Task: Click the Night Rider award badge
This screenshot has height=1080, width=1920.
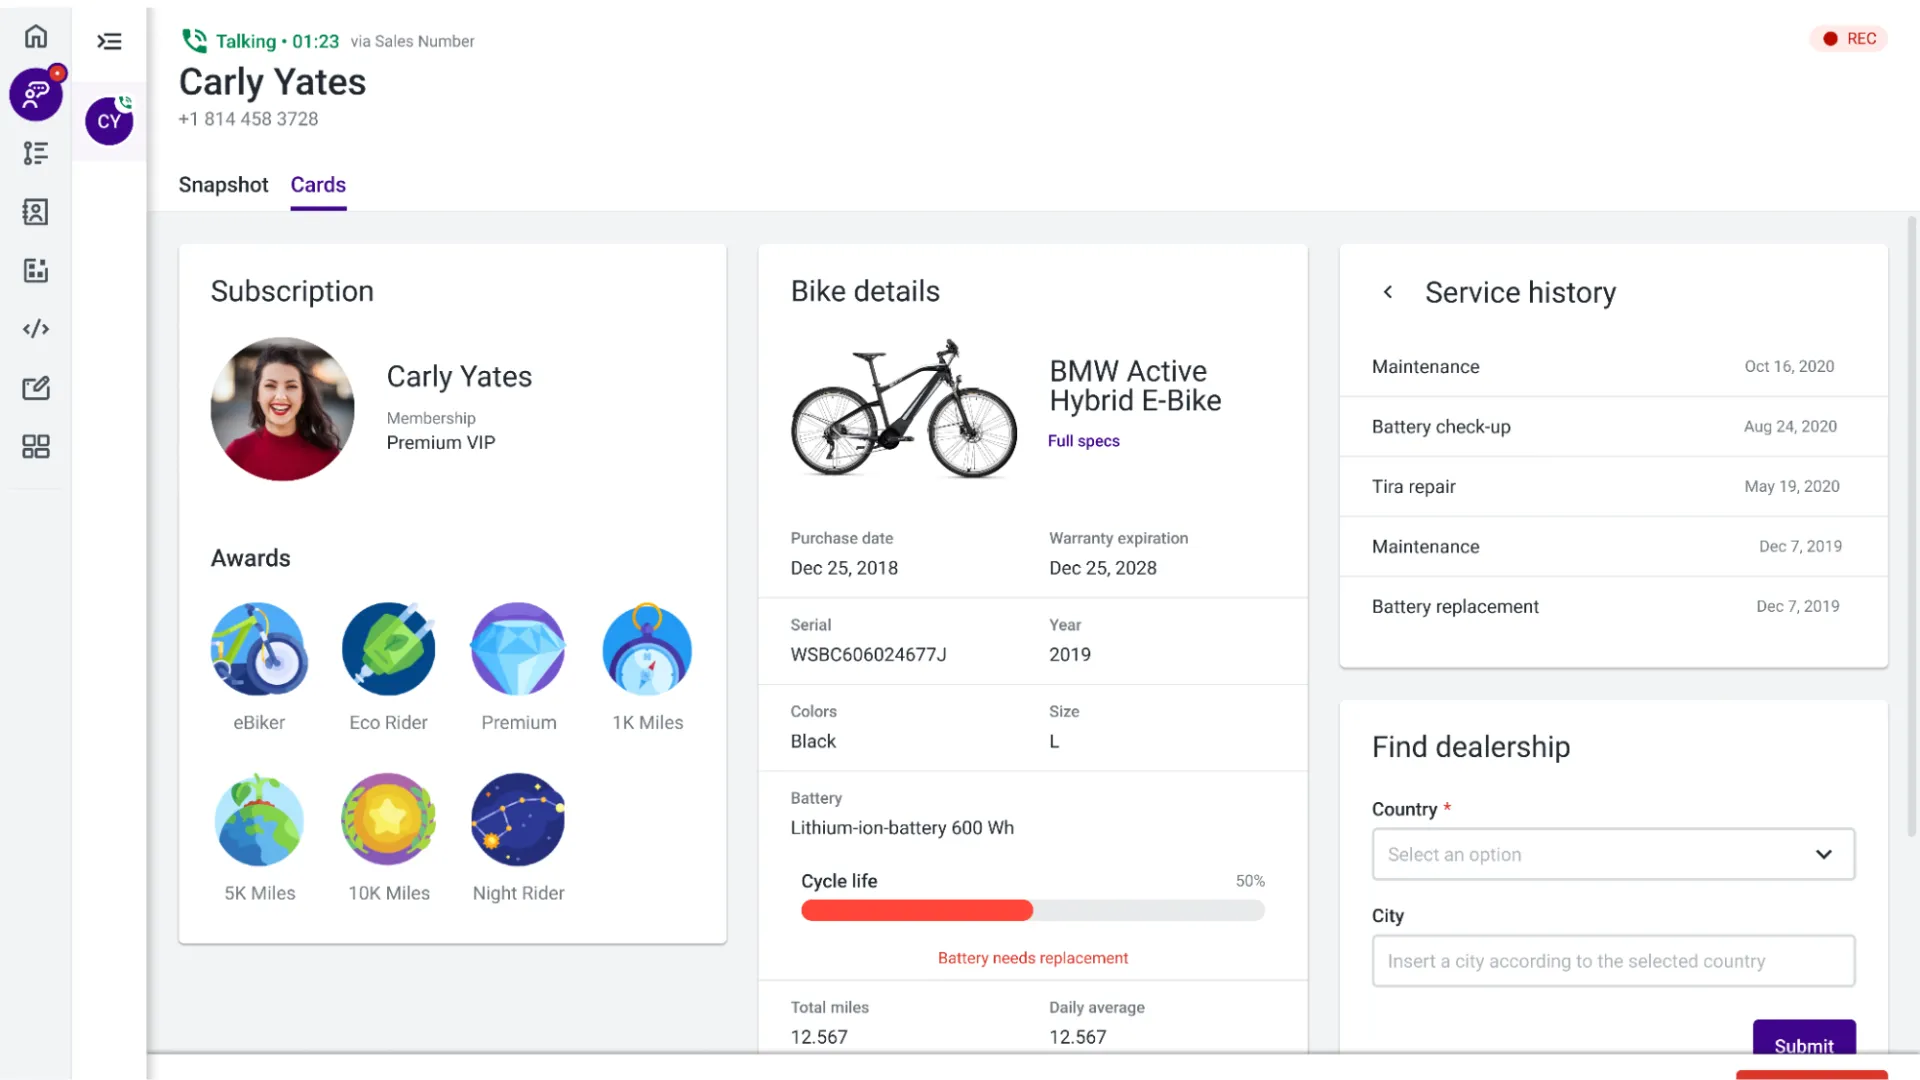Action: tap(518, 820)
